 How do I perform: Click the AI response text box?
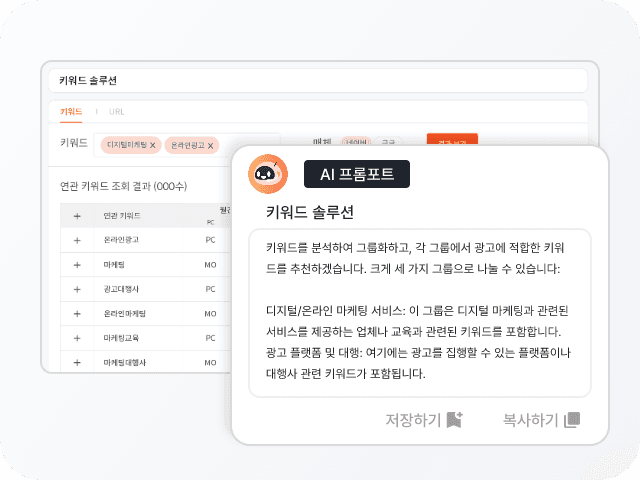click(x=420, y=313)
